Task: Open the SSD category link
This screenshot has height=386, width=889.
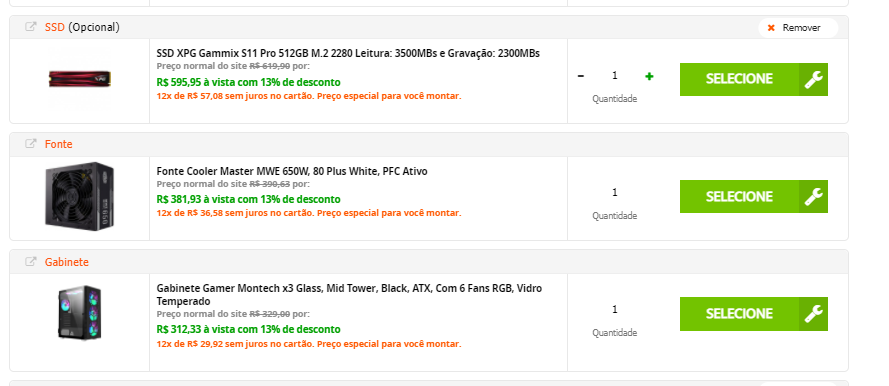Action: pos(54,27)
